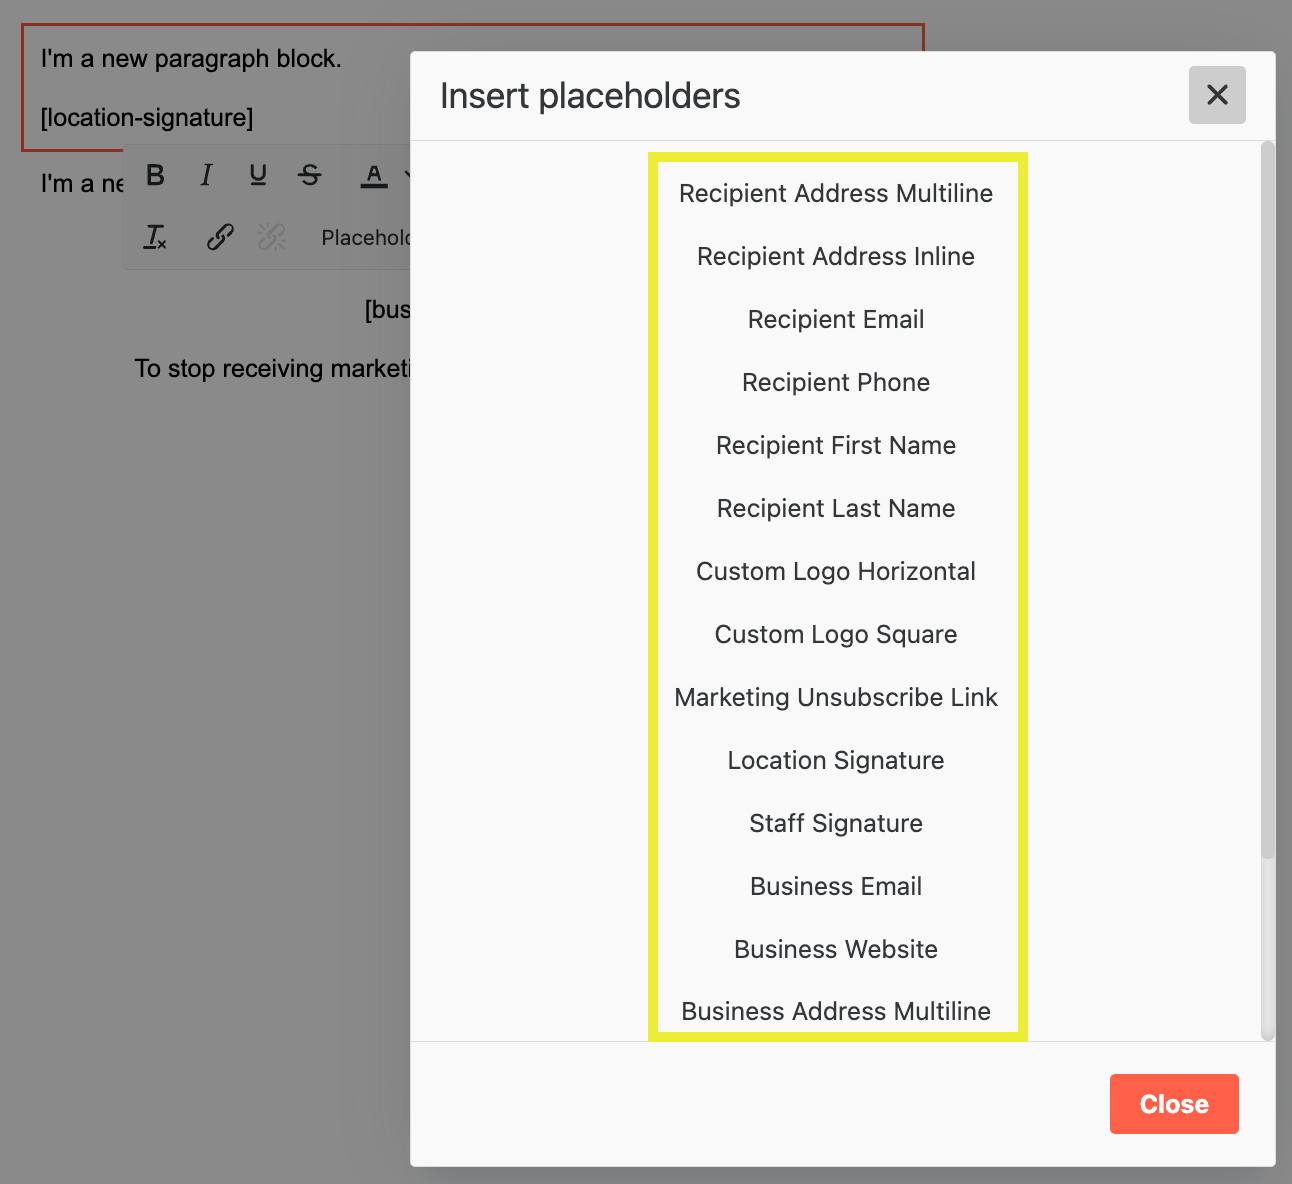The width and height of the screenshot is (1292, 1184).
Task: Insert a link with the chain icon
Action: pos(220,237)
